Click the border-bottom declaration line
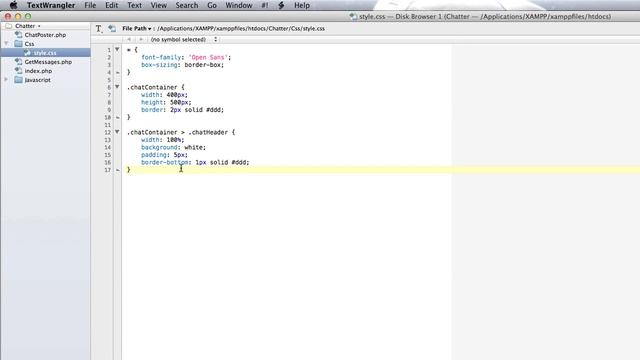This screenshot has width=640, height=360. (x=195, y=162)
